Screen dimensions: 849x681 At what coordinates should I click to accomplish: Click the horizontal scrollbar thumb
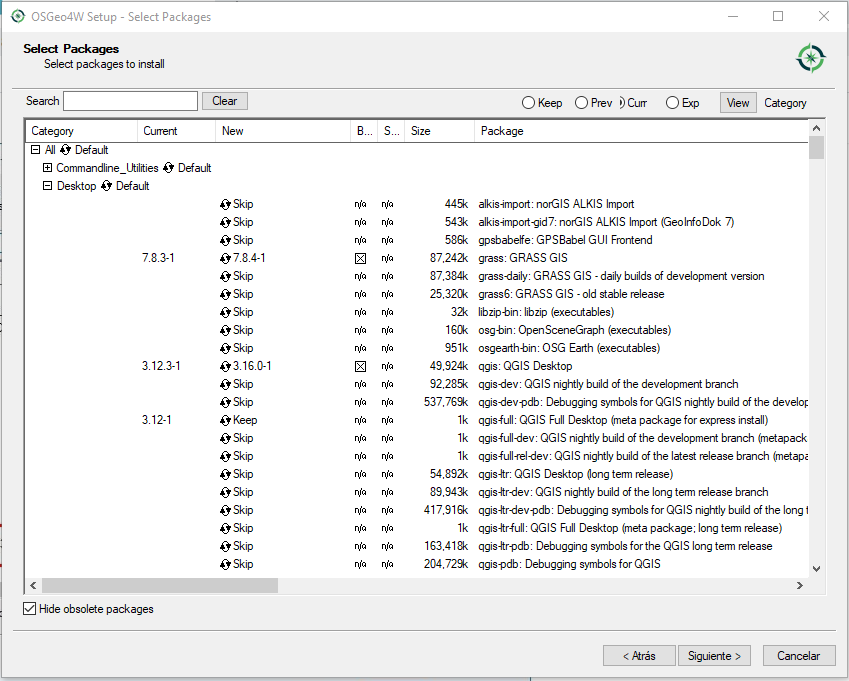point(160,585)
